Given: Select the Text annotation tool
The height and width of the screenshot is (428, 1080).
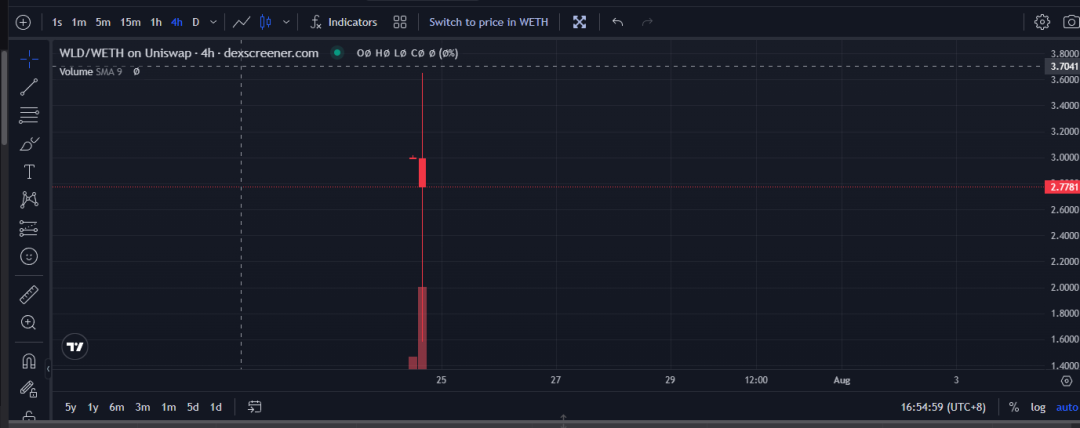Looking at the screenshot, I should 29,171.
